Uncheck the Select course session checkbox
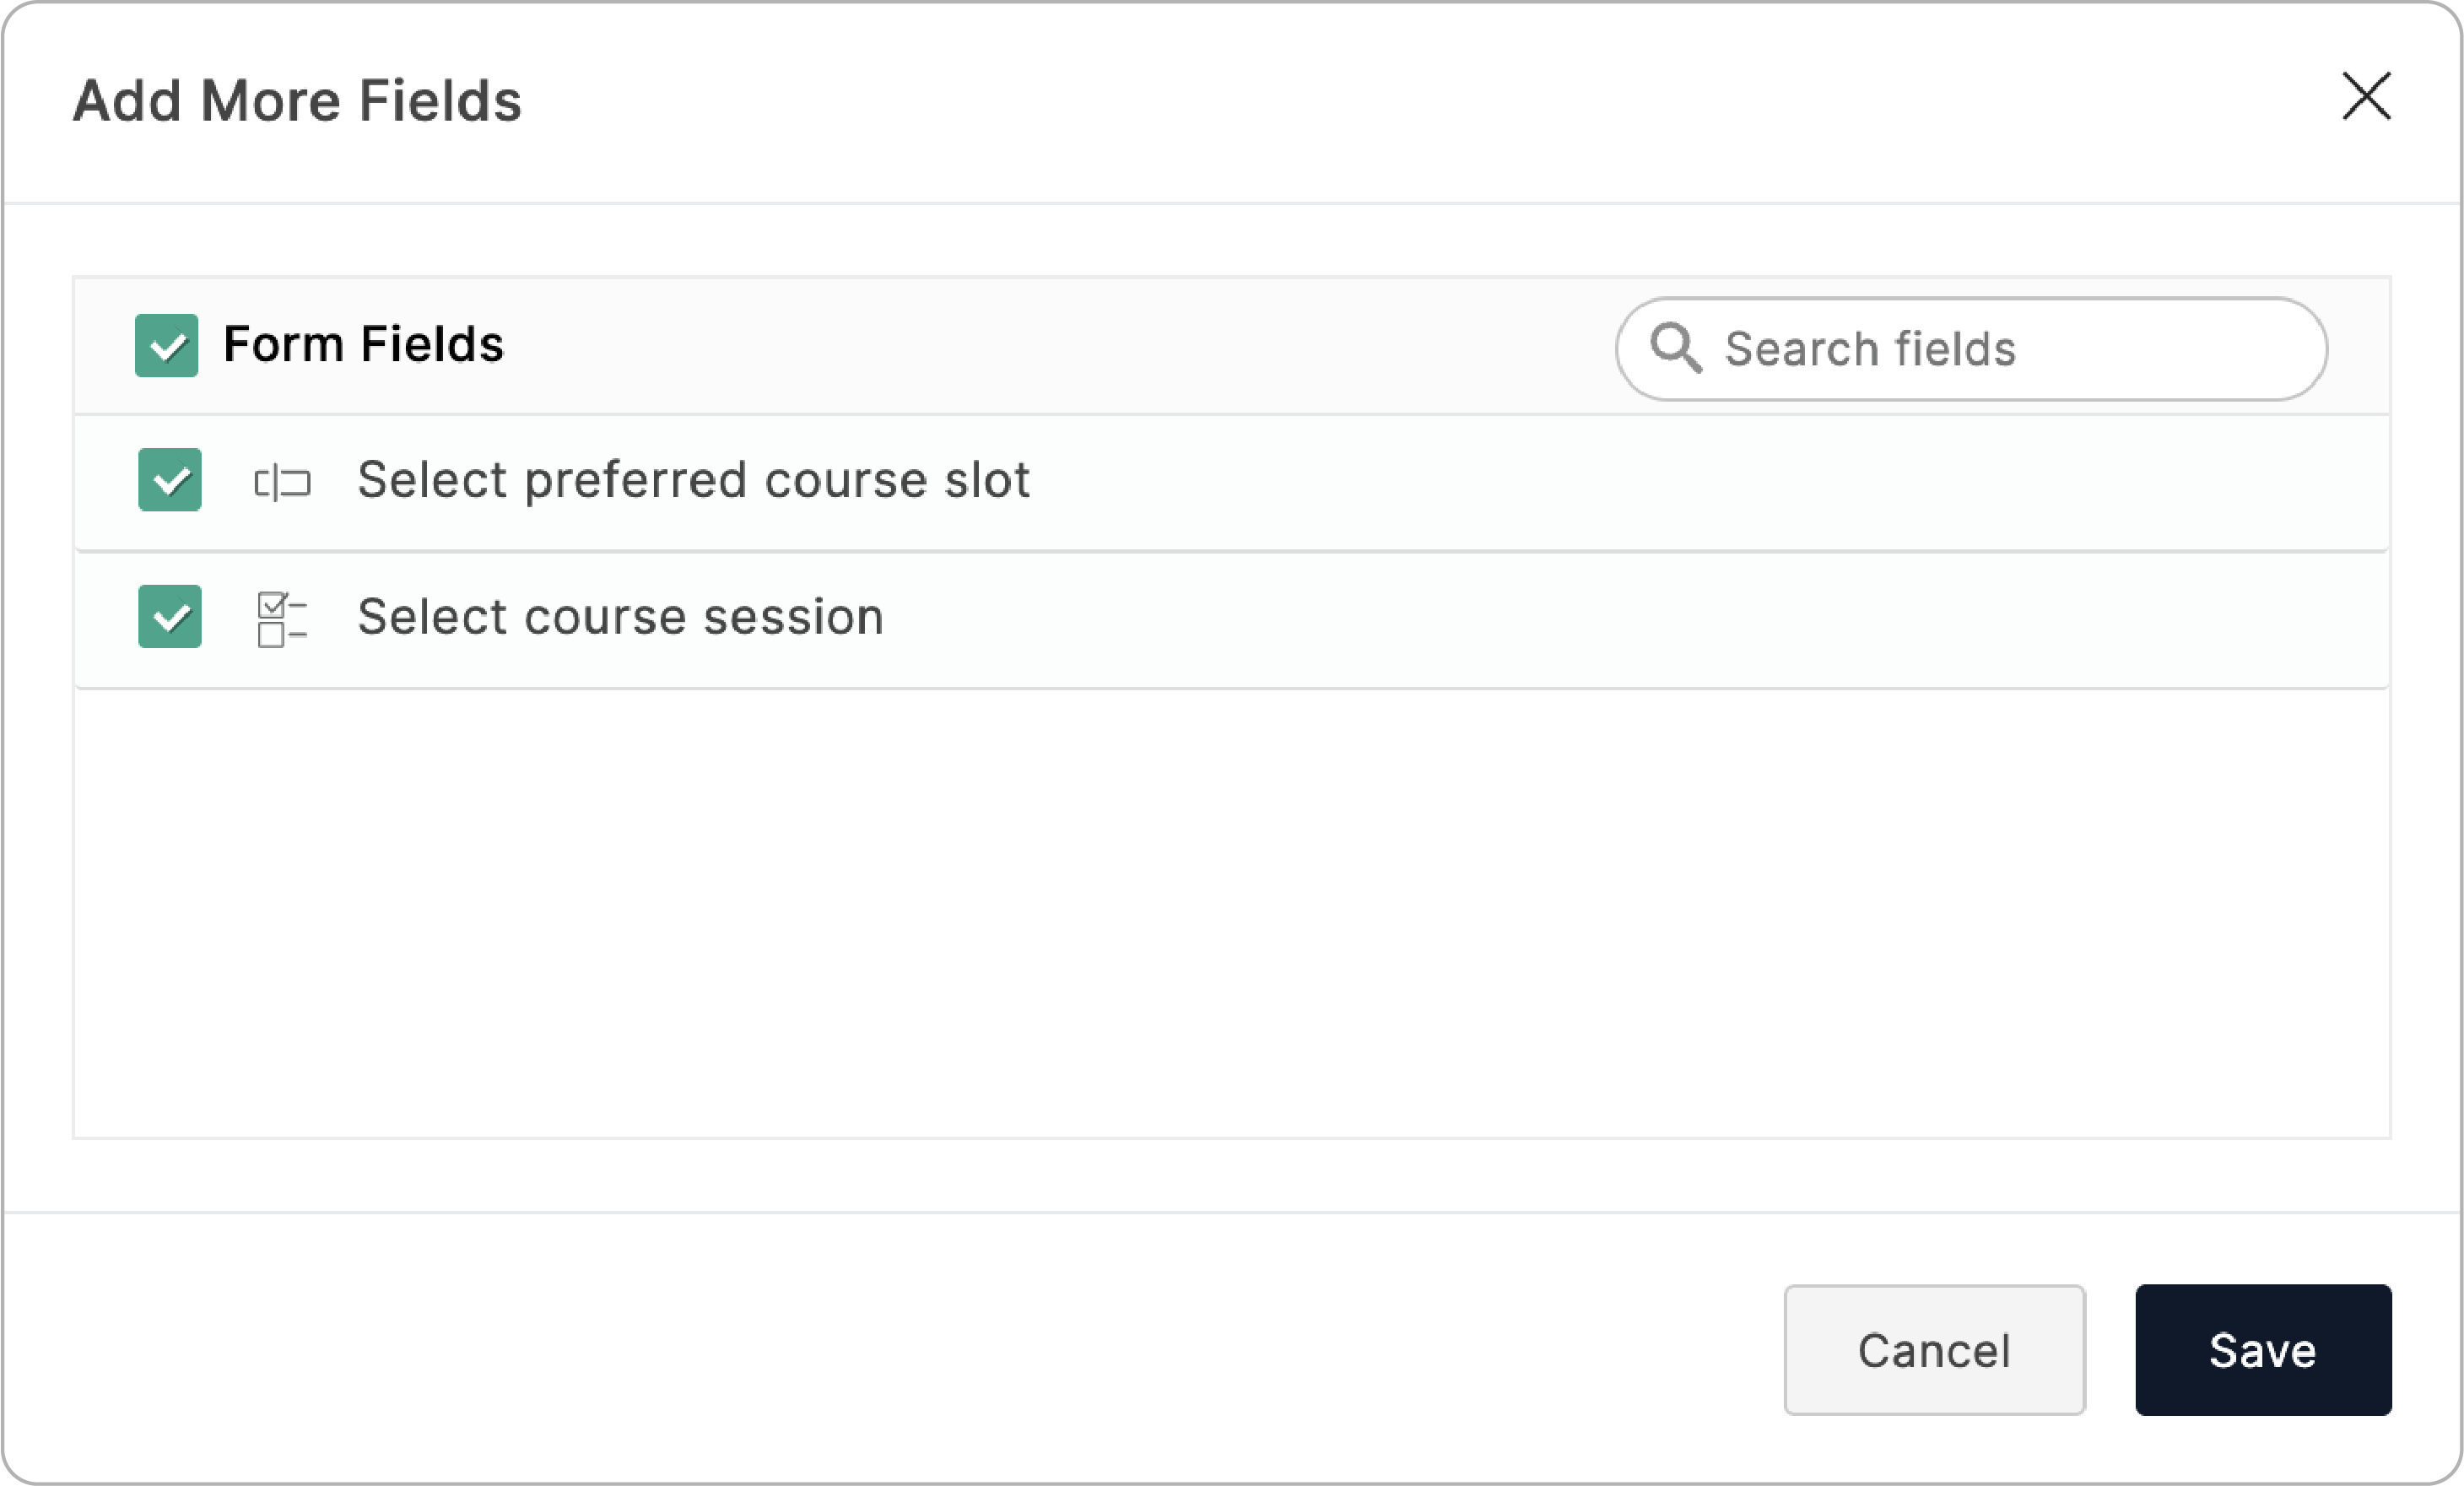The image size is (2464, 1486). [170, 616]
